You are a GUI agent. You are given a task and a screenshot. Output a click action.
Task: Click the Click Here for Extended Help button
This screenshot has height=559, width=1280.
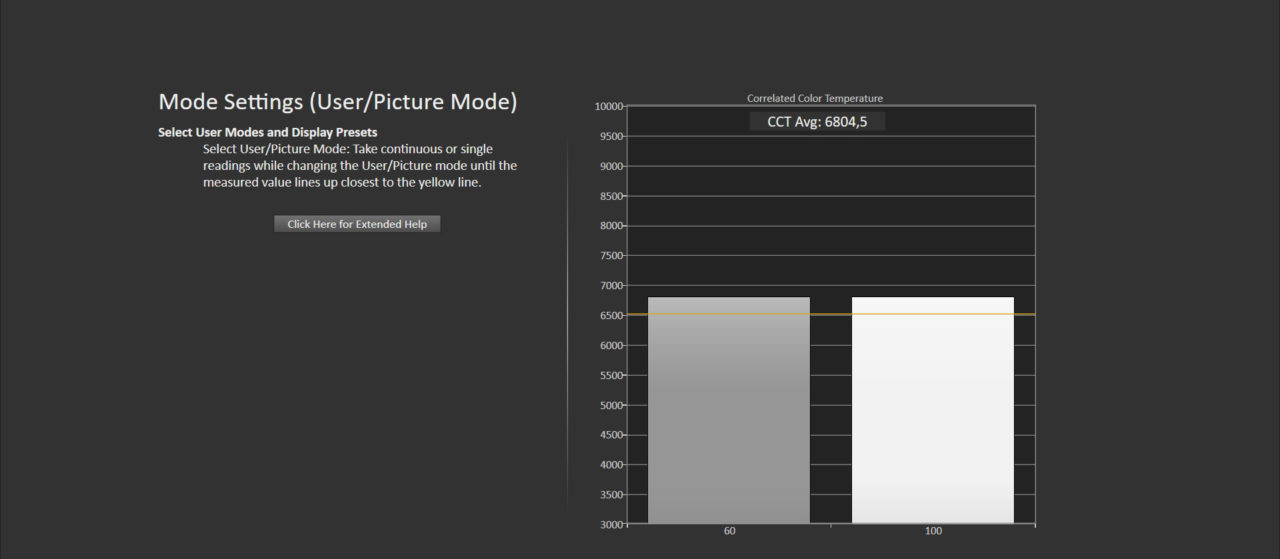(x=357, y=224)
